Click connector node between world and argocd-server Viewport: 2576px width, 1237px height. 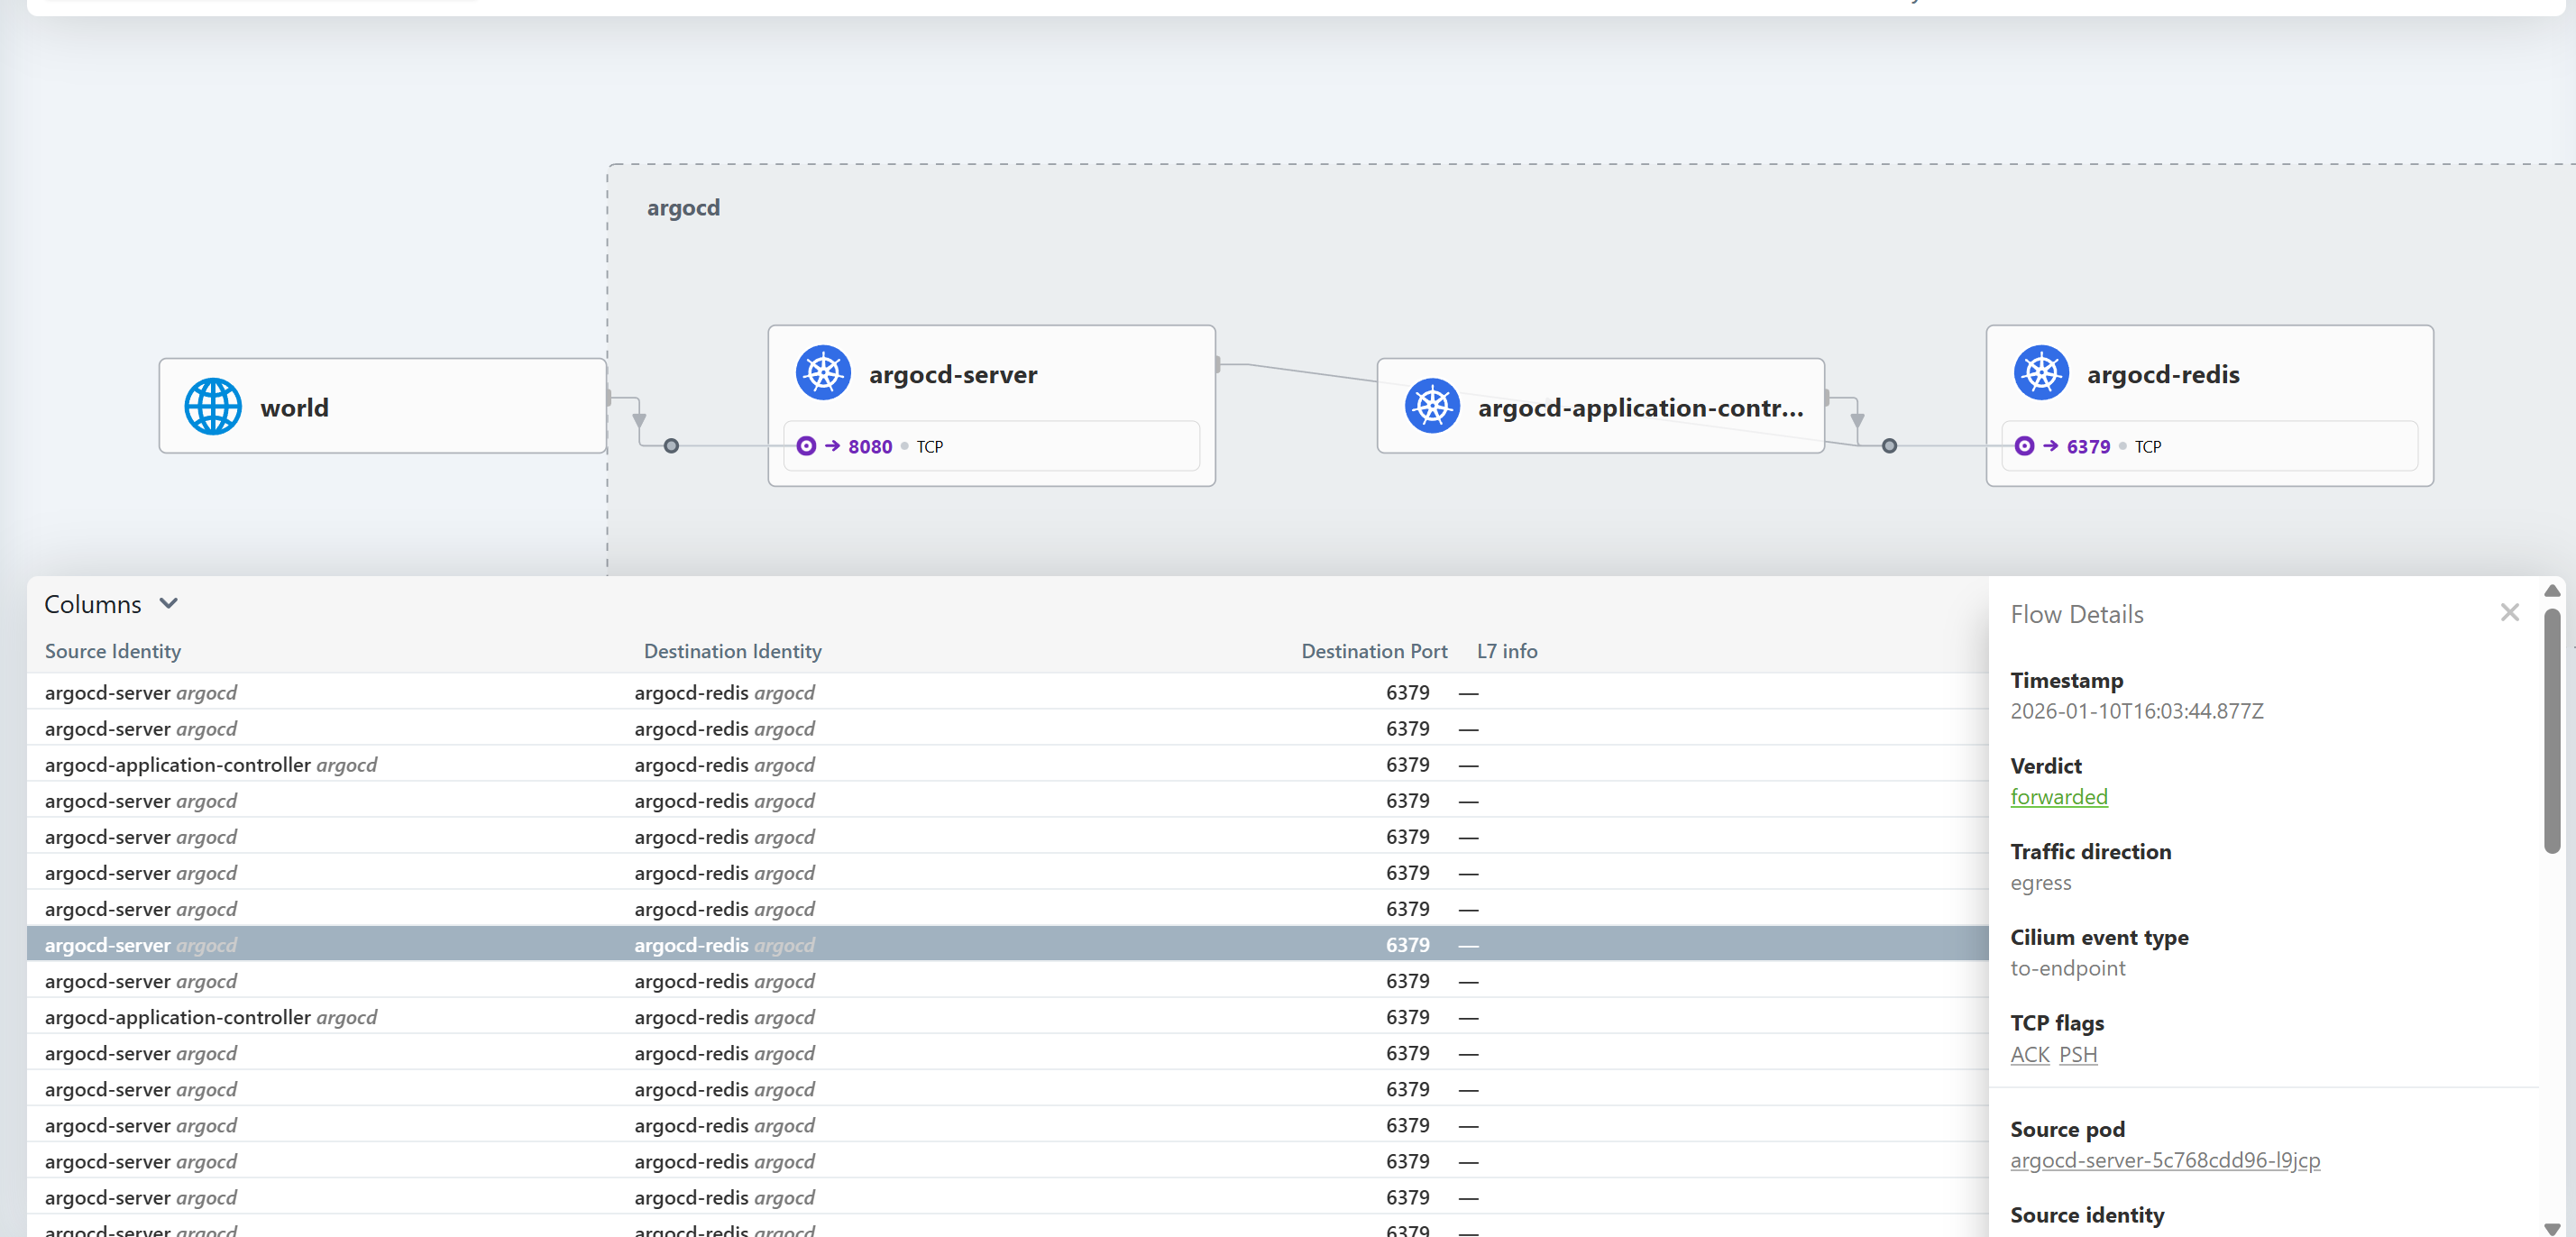[671, 446]
